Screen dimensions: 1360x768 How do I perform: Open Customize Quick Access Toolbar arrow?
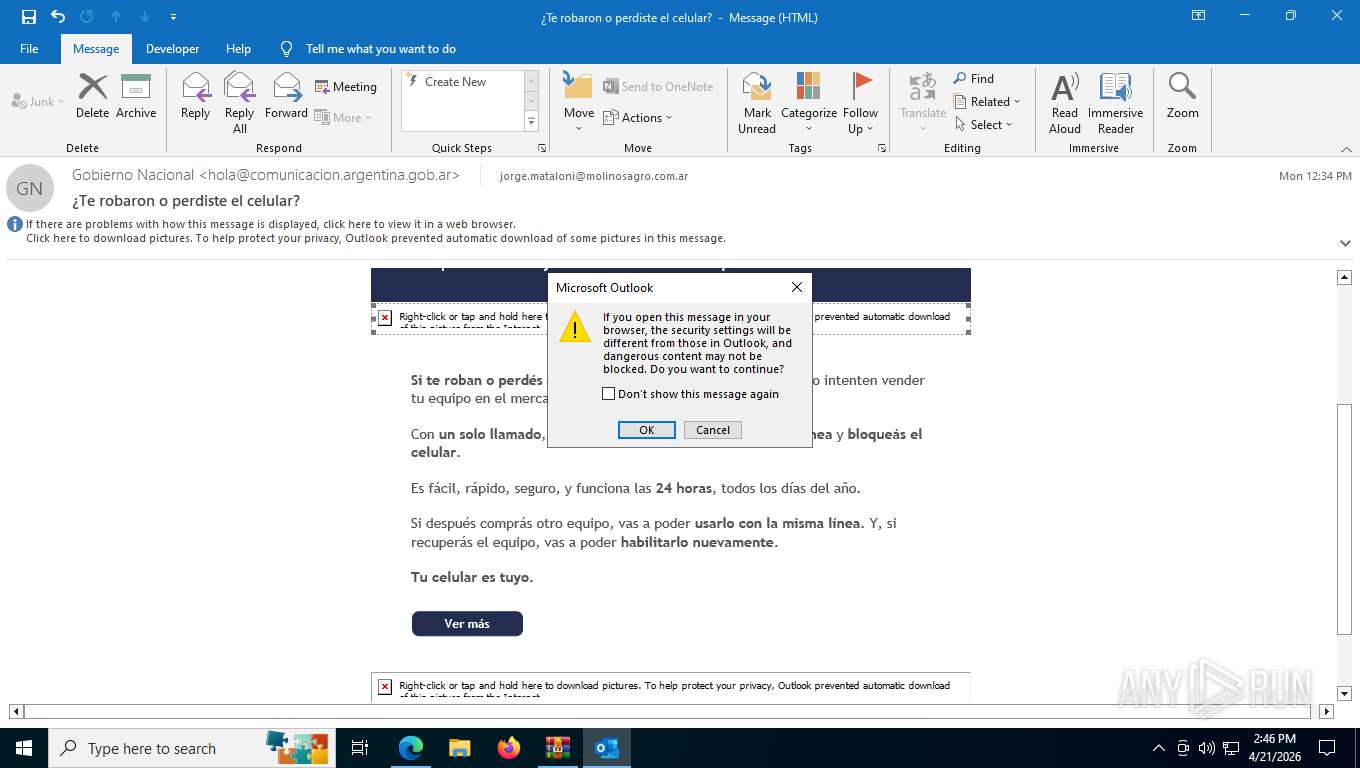point(174,17)
